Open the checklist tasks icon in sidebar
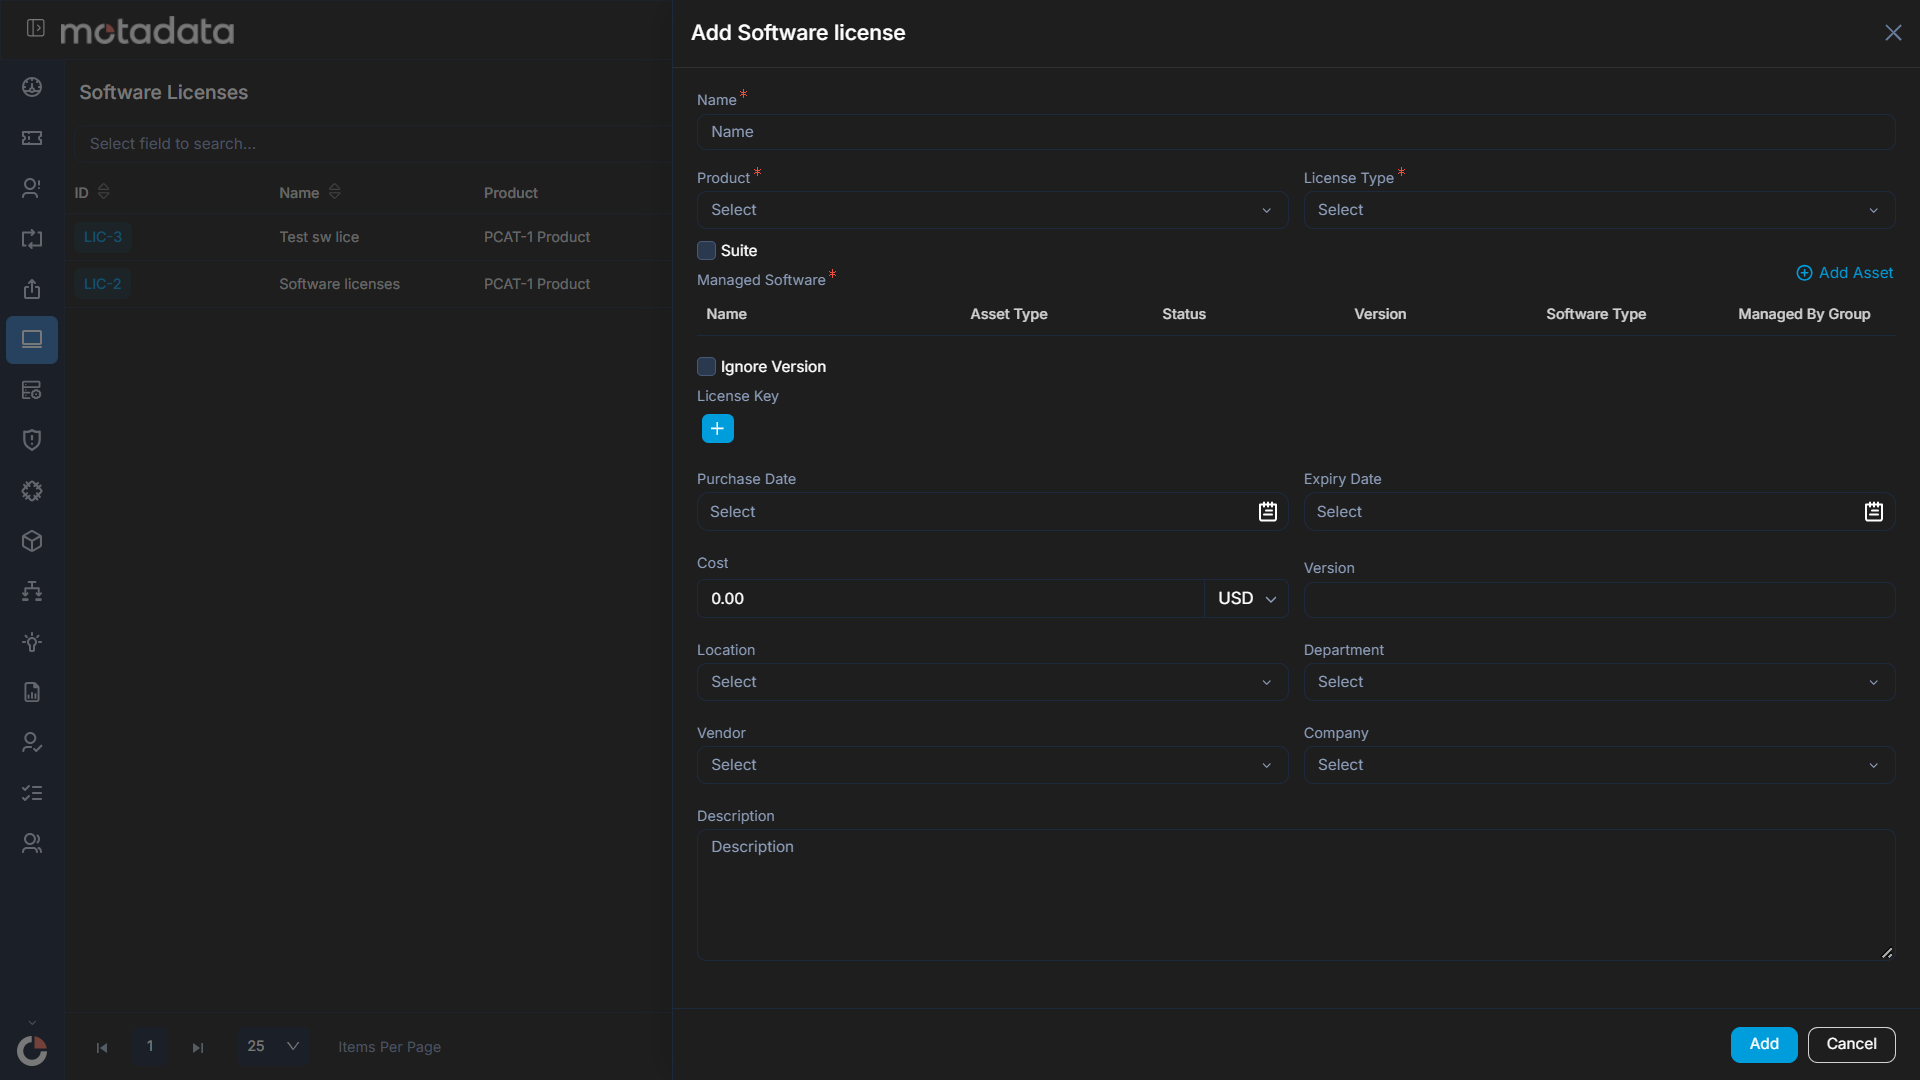 [32, 793]
